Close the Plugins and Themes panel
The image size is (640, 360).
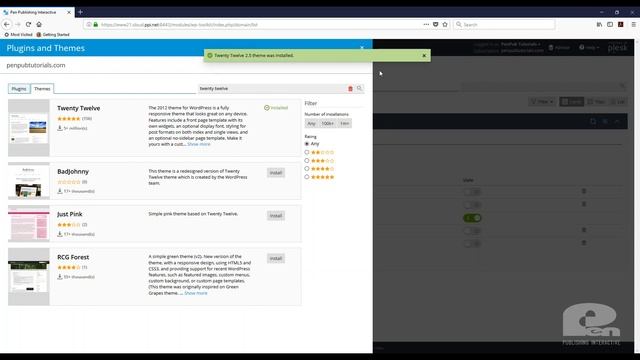[362, 48]
